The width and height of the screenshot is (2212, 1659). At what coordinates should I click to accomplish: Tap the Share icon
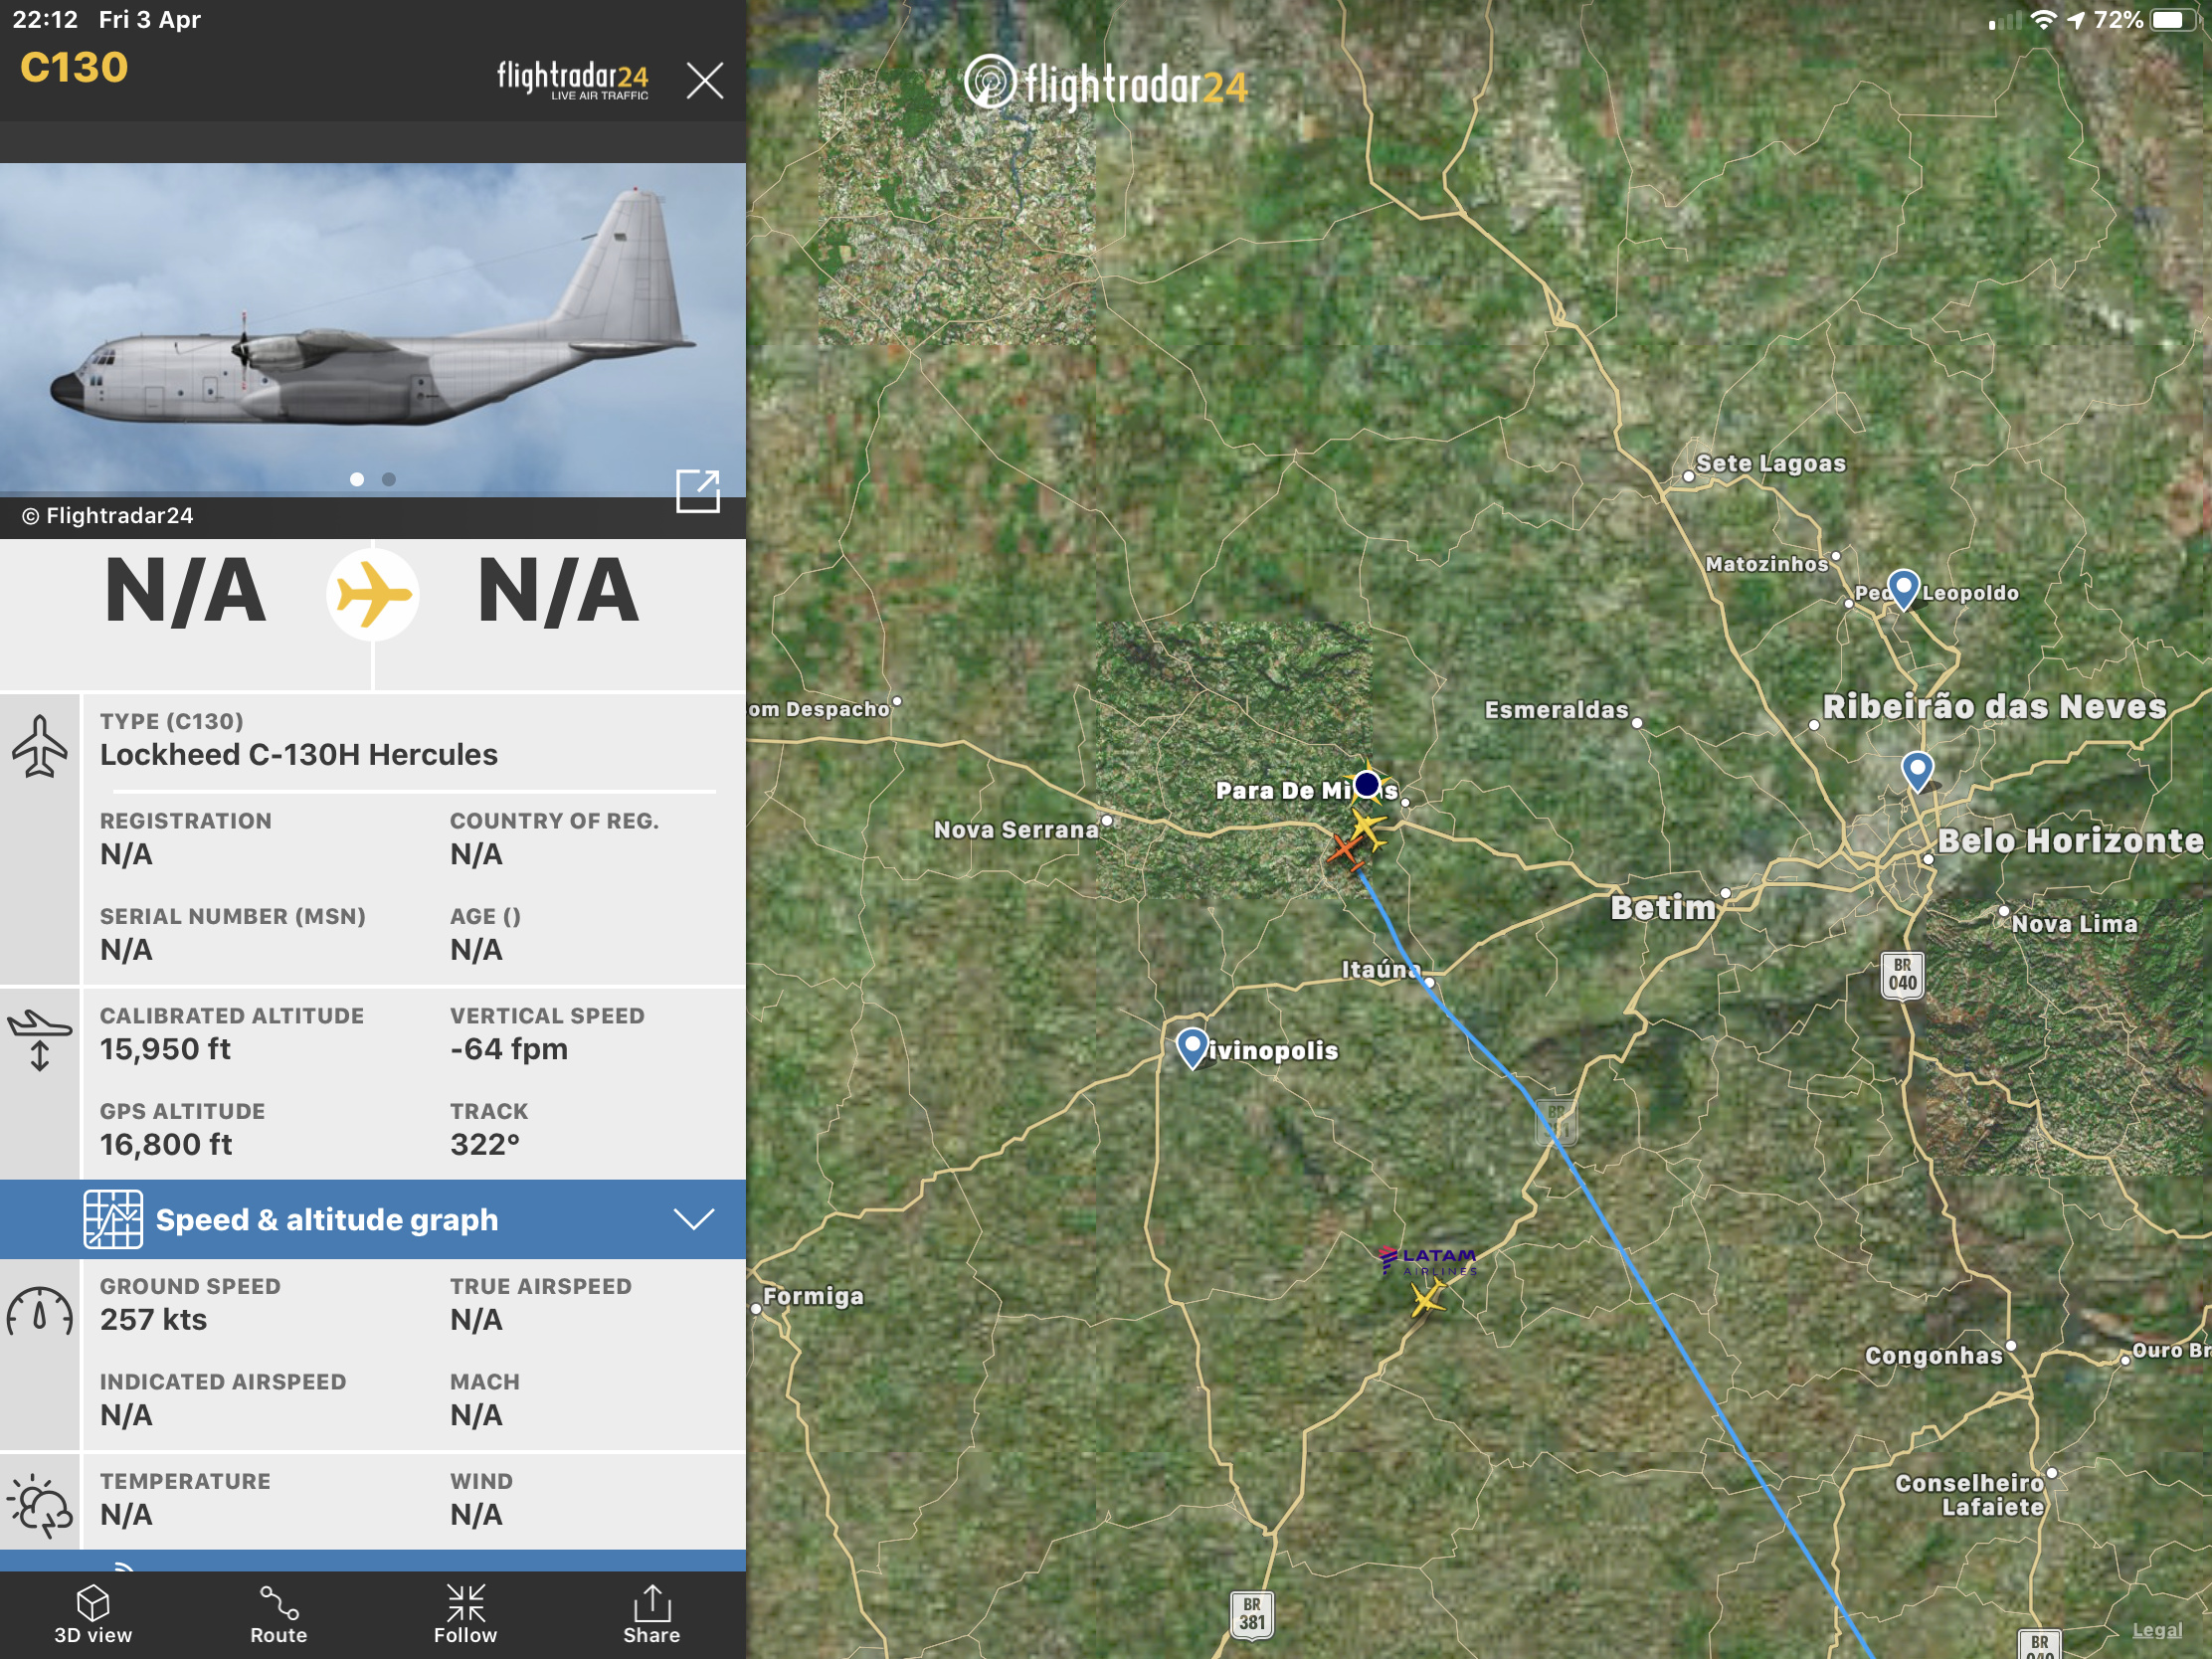click(651, 1614)
